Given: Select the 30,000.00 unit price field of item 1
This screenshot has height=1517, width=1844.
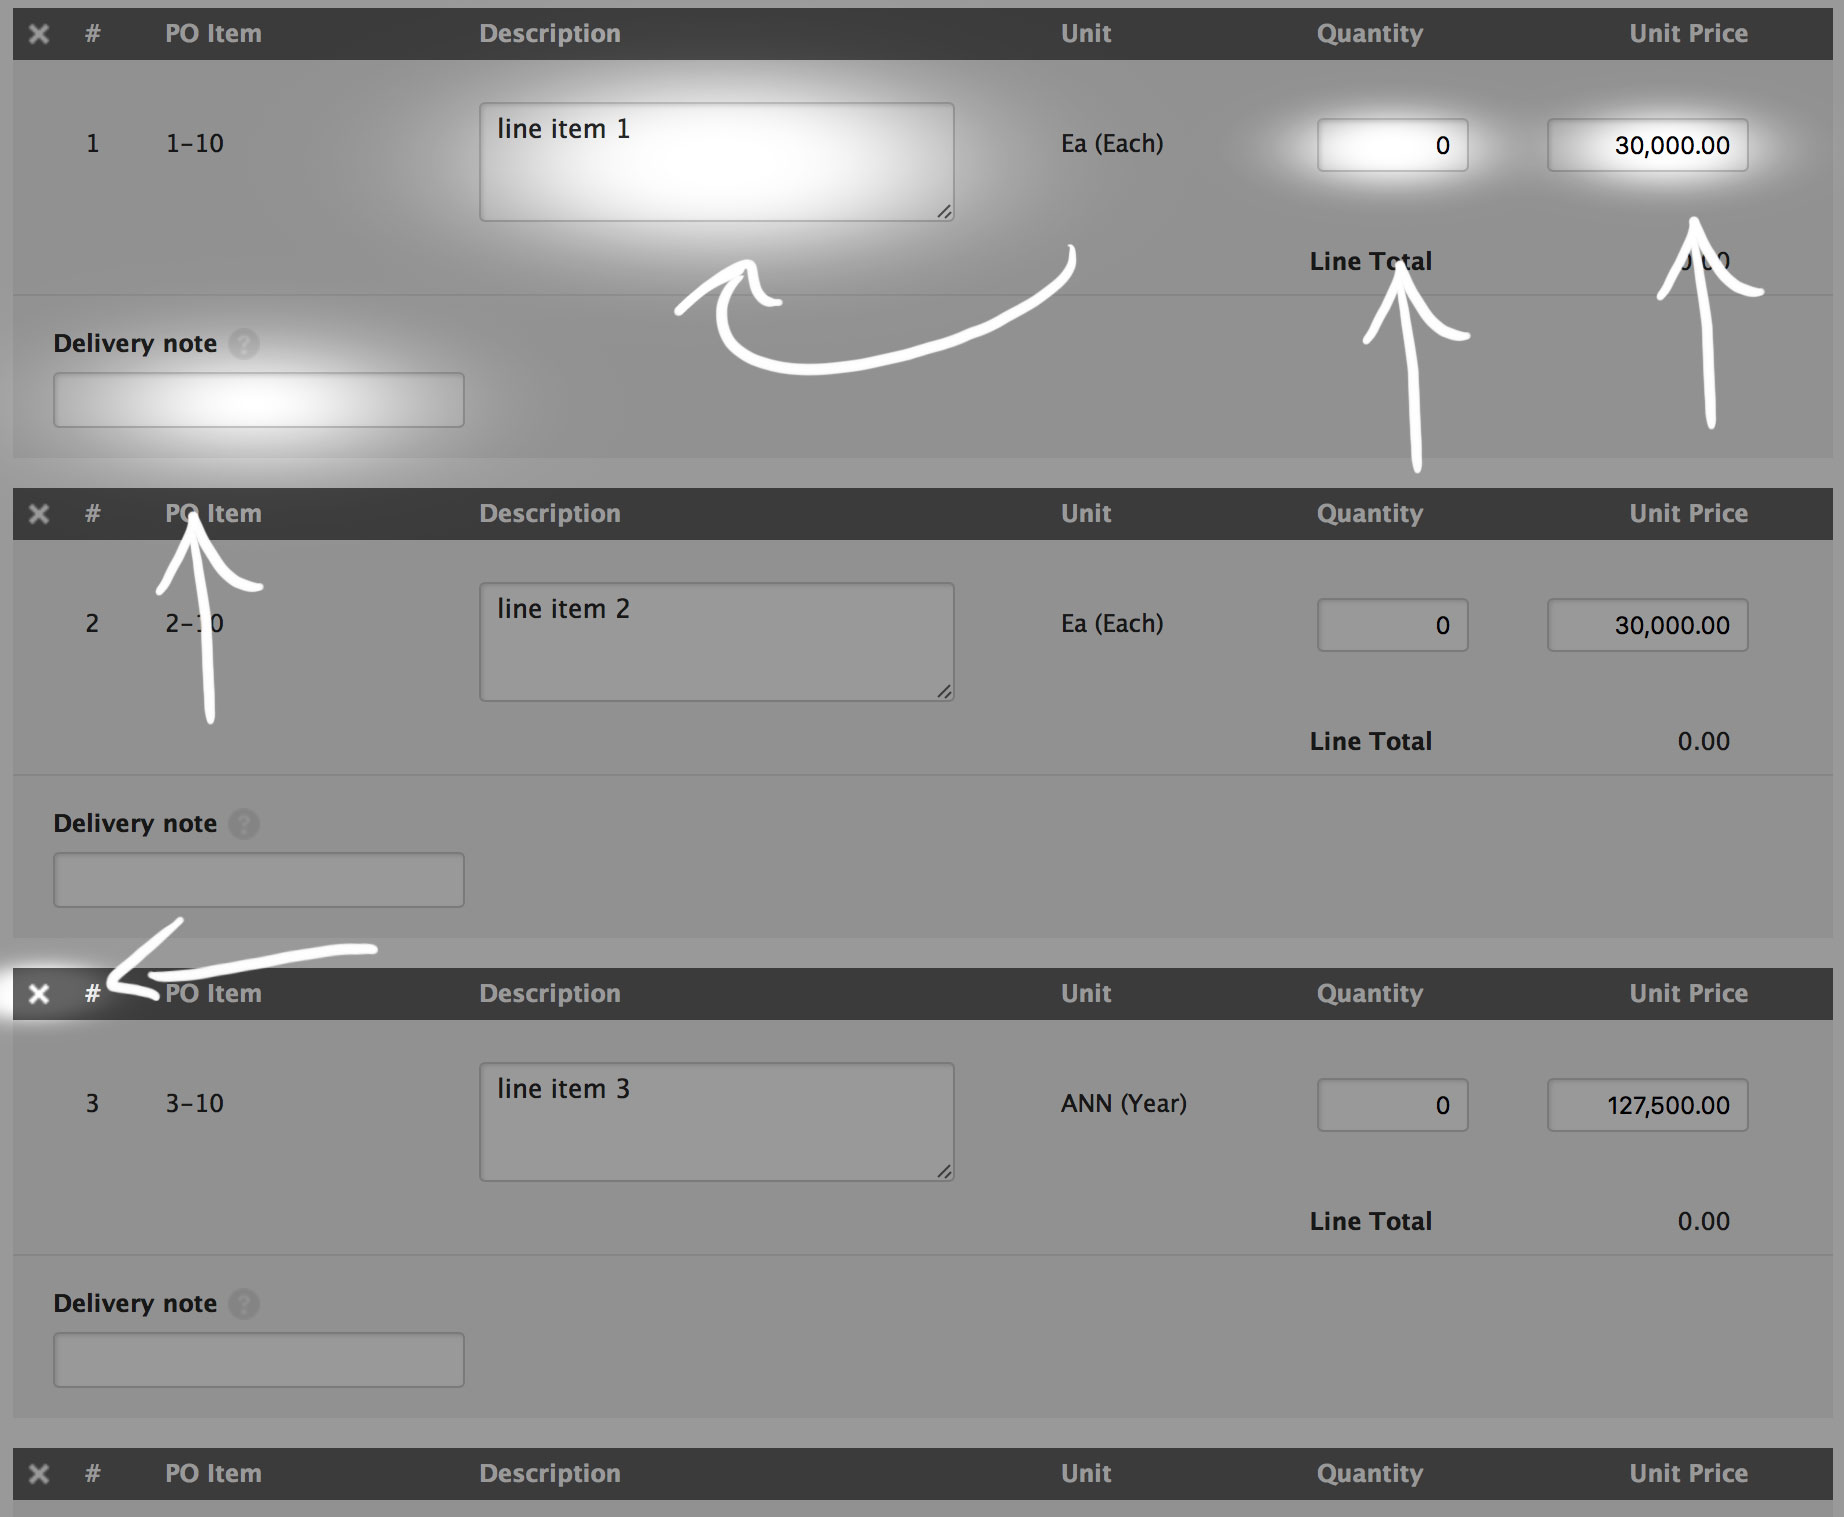Looking at the screenshot, I should pos(1646,144).
